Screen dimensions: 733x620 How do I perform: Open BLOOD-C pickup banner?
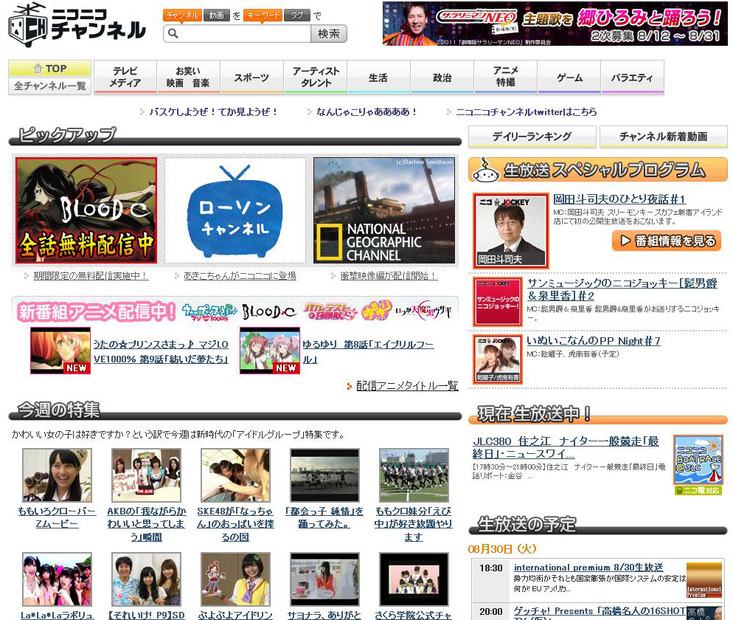[x=86, y=210]
